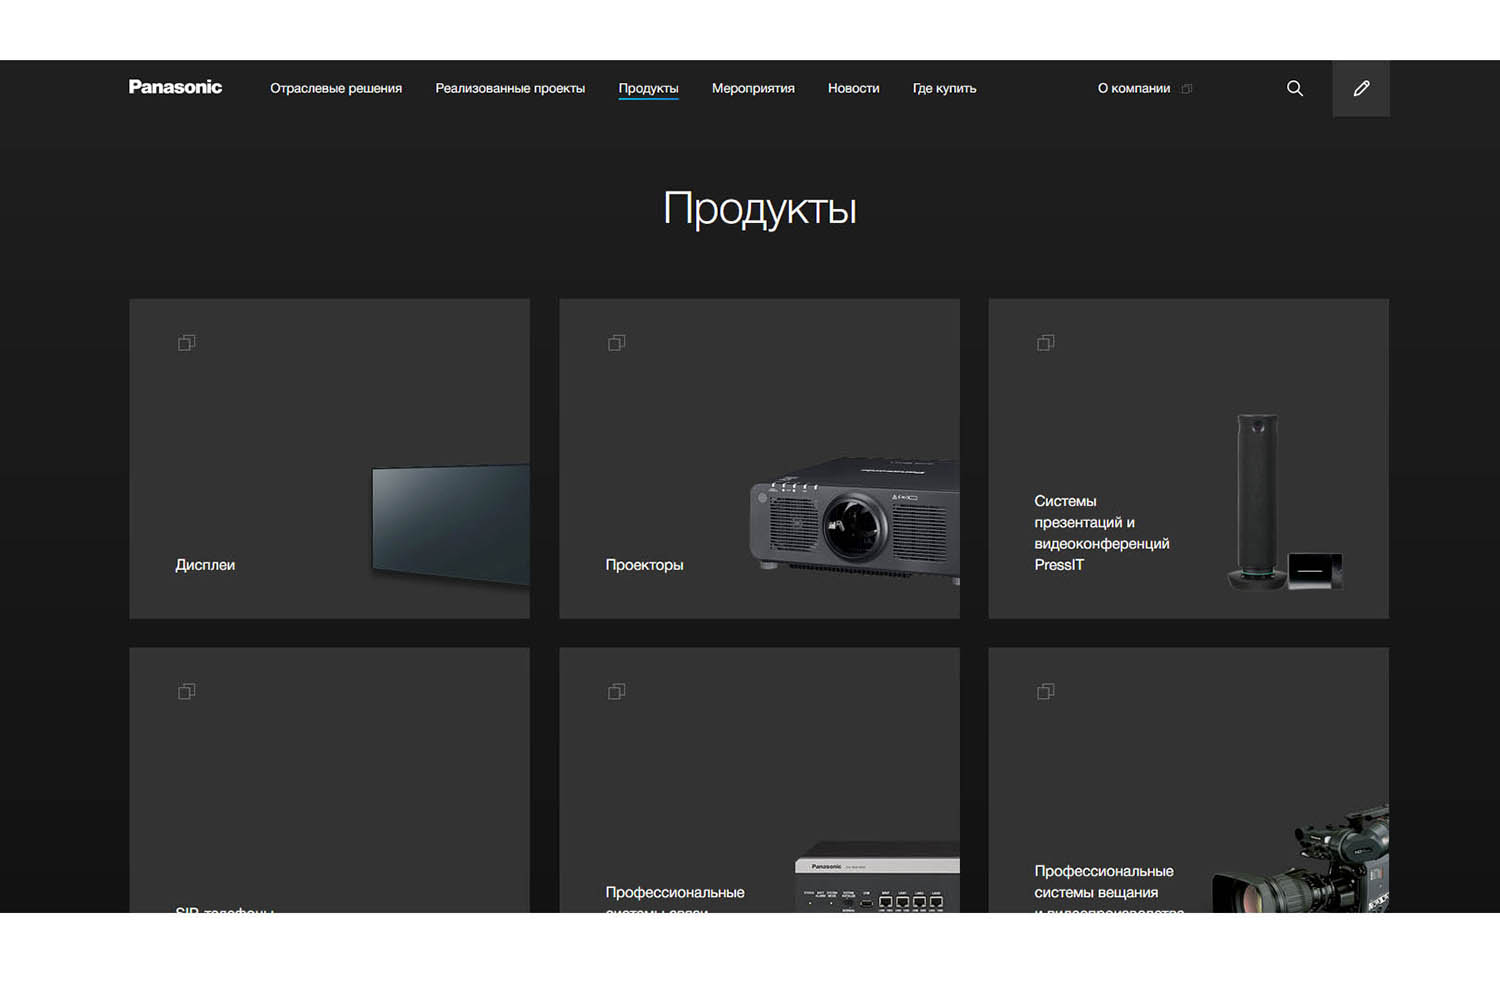This screenshot has height=999, width=1500.
Task: Click the overlay icon on Проекторы card
Action: click(x=616, y=343)
